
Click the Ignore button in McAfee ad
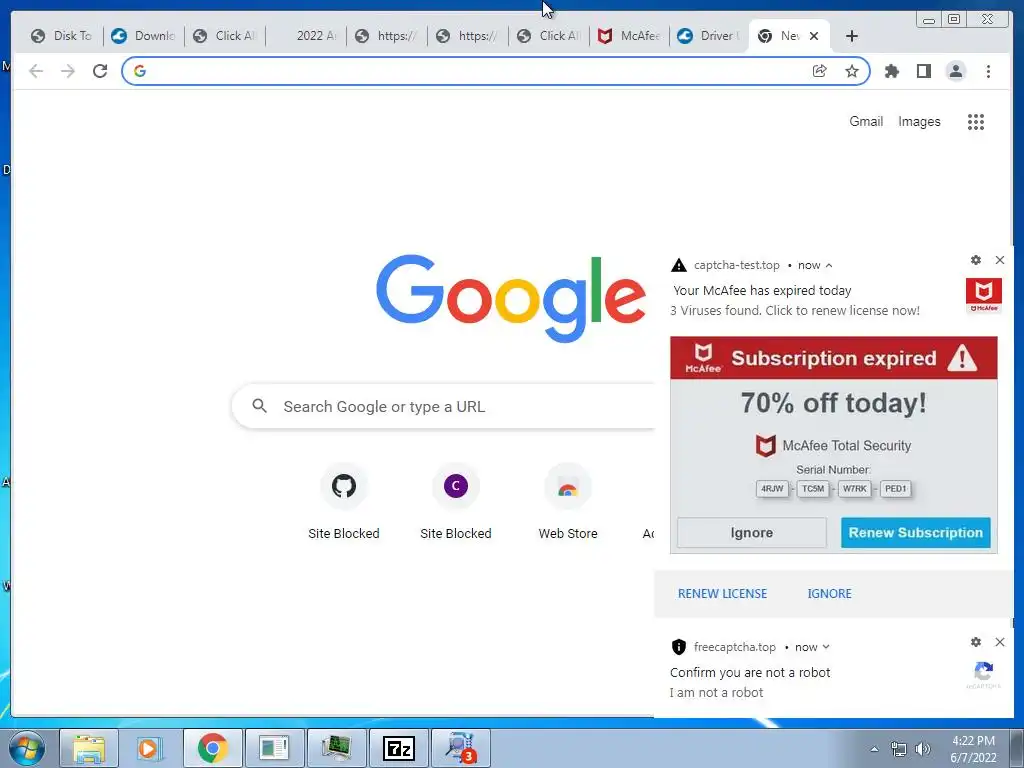coord(752,533)
